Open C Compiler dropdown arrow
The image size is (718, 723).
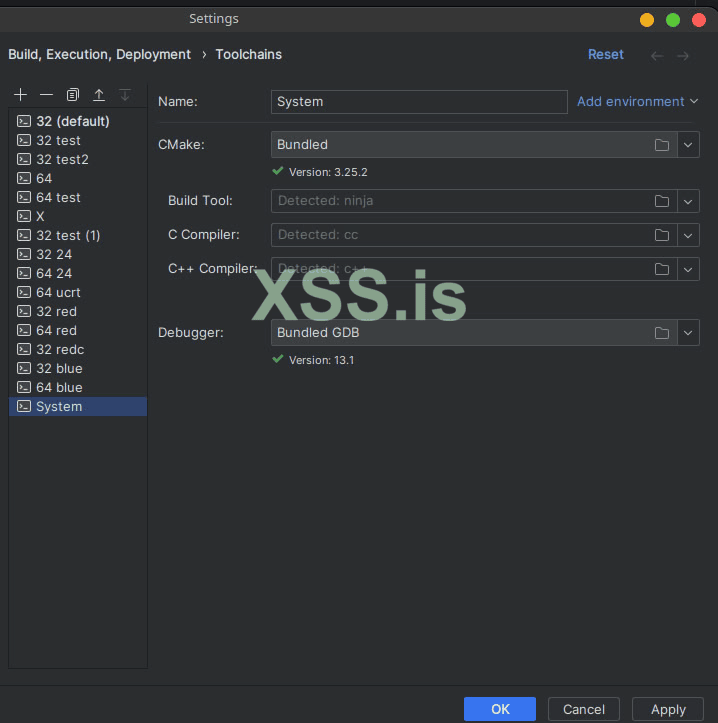pos(688,235)
